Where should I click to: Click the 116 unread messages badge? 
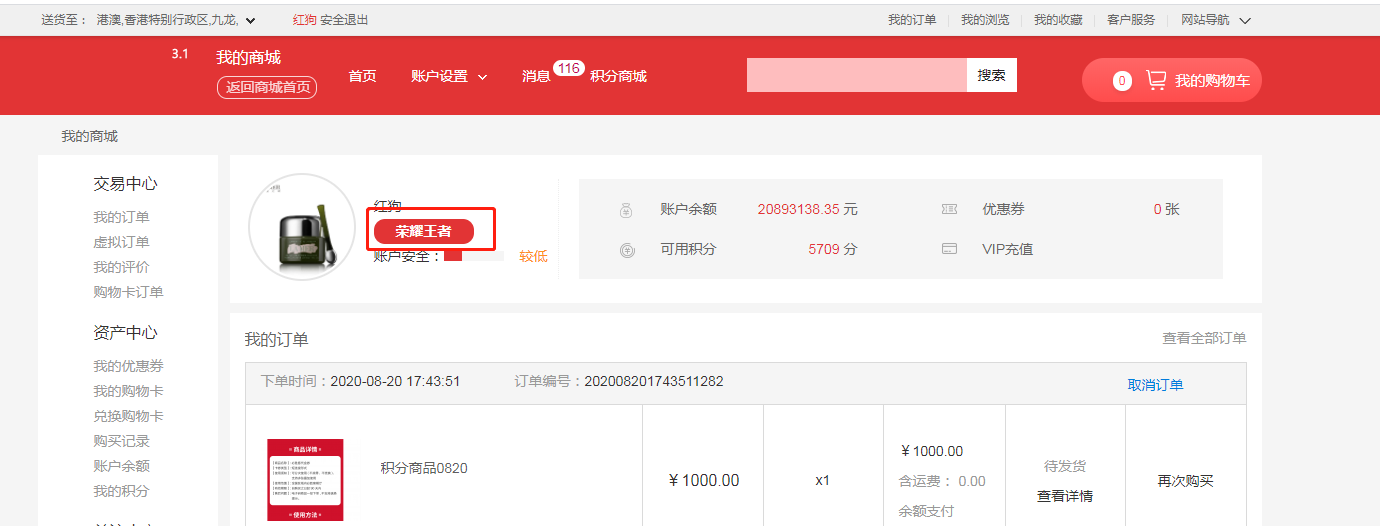click(x=568, y=68)
